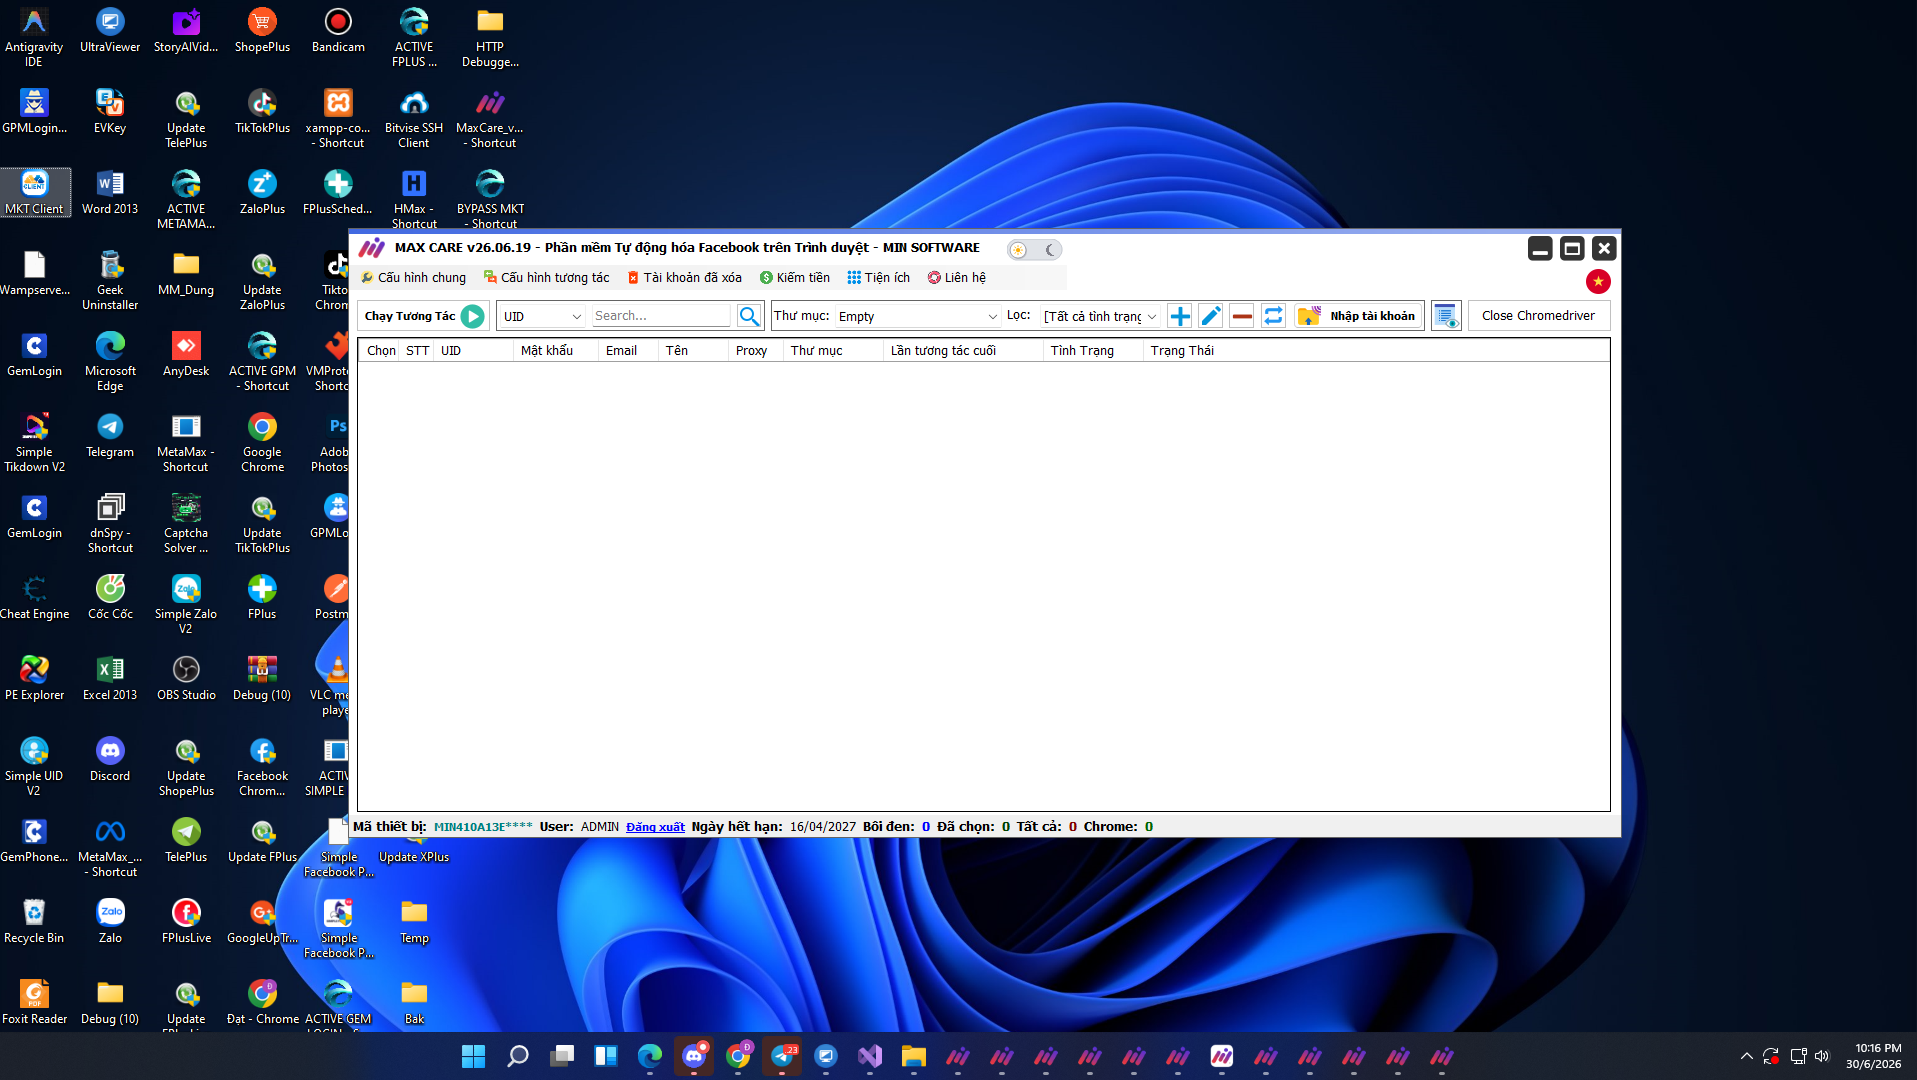This screenshot has width=1917, height=1080.
Task: Select the Telegram desktop icon
Action: 110,435
